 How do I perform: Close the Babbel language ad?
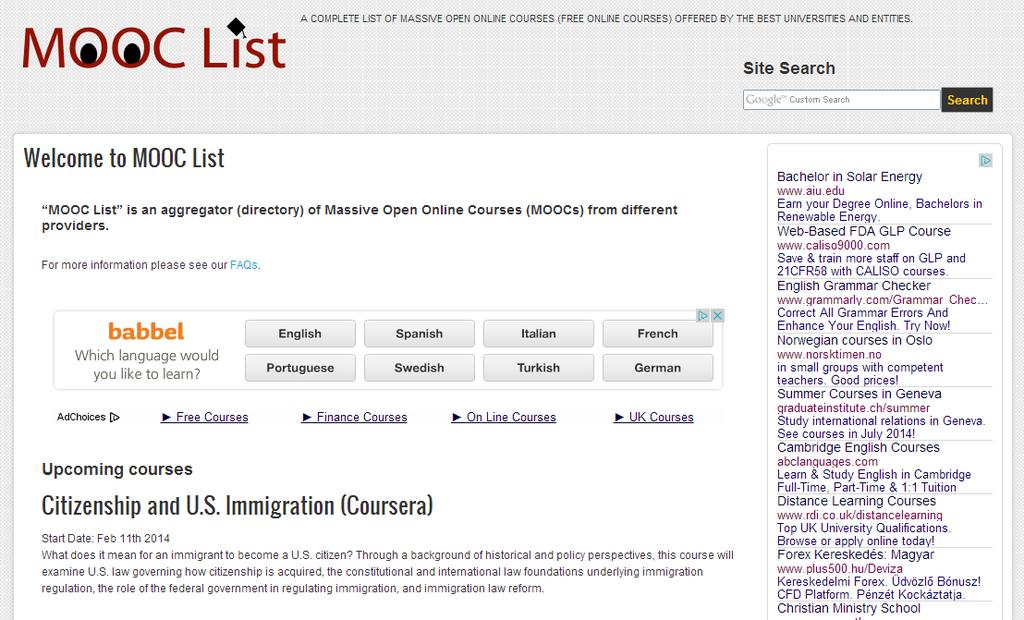click(x=717, y=316)
